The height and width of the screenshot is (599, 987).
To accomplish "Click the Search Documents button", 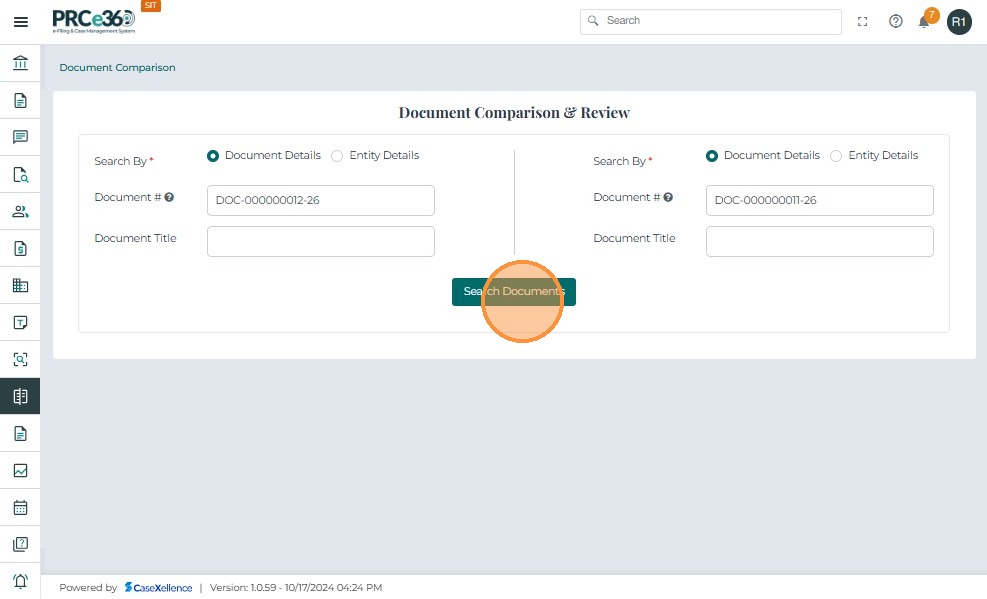I will click(513, 292).
